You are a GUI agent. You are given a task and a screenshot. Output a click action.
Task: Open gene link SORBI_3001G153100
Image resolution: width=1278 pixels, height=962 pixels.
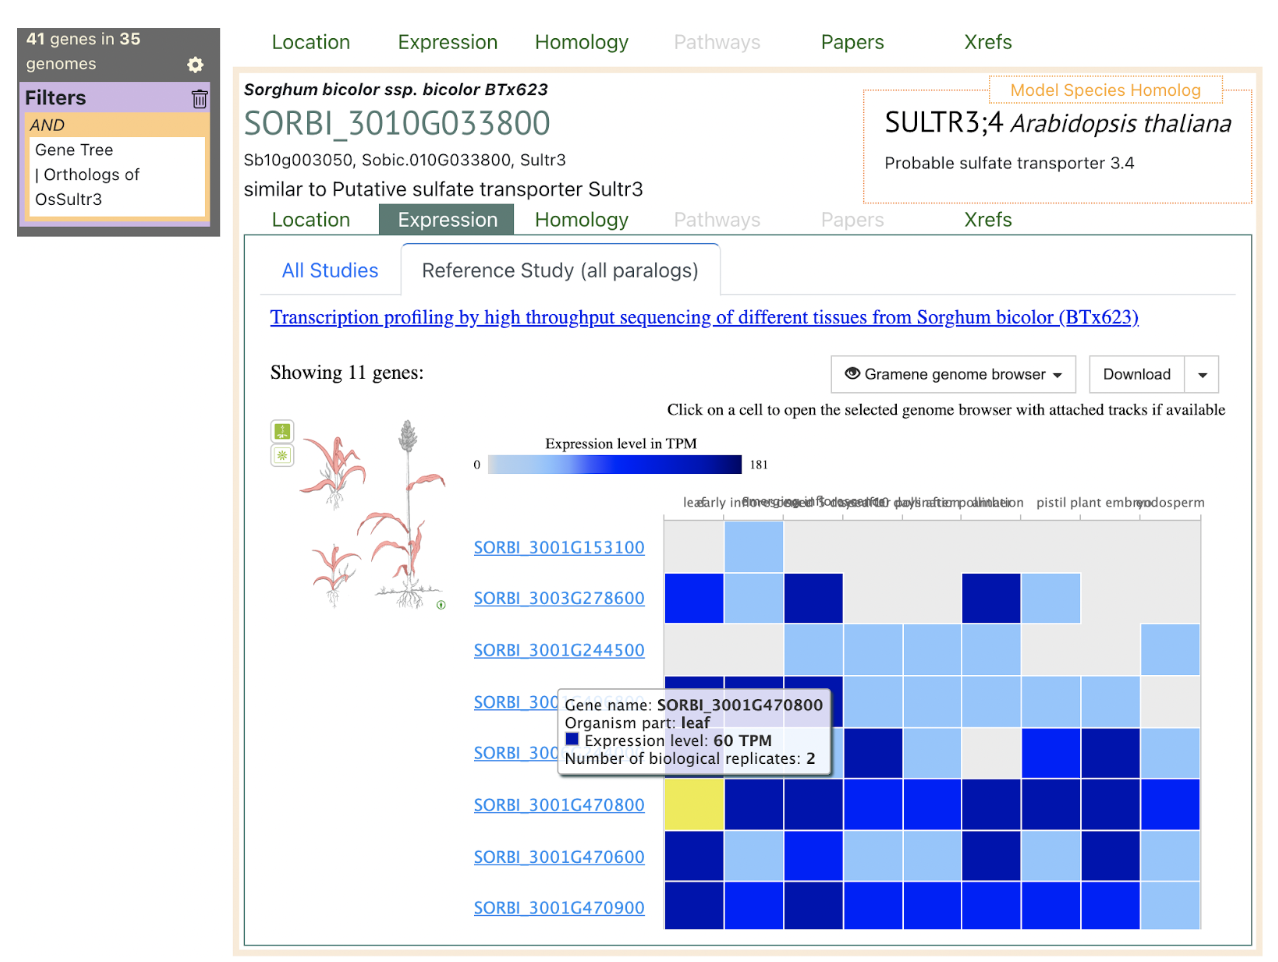559,547
